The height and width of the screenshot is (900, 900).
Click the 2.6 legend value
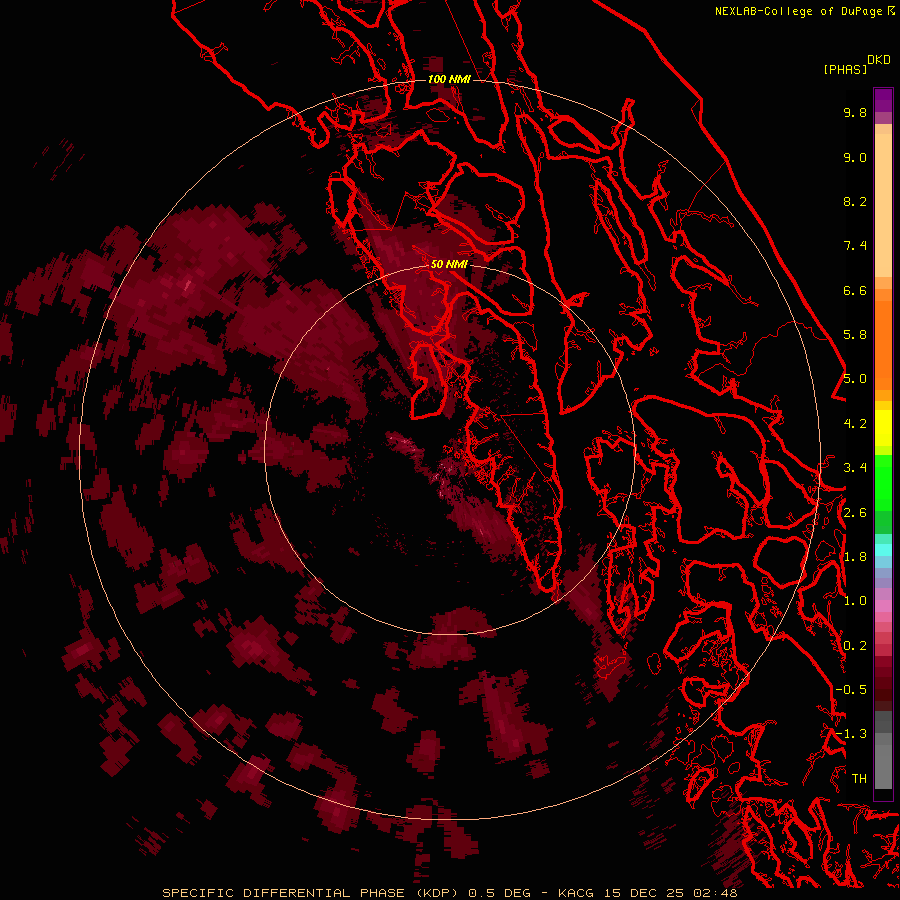tap(855, 513)
